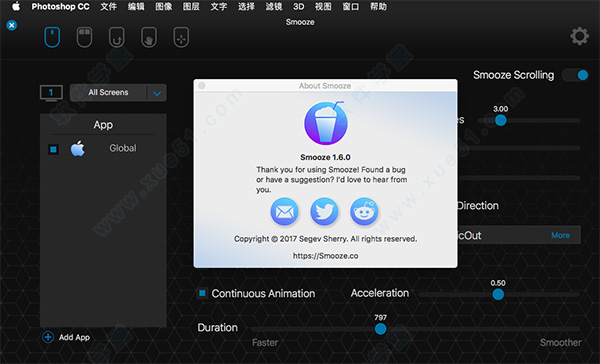Click the More link
Viewport: 600px width, 364px height.
pyautogui.click(x=560, y=235)
